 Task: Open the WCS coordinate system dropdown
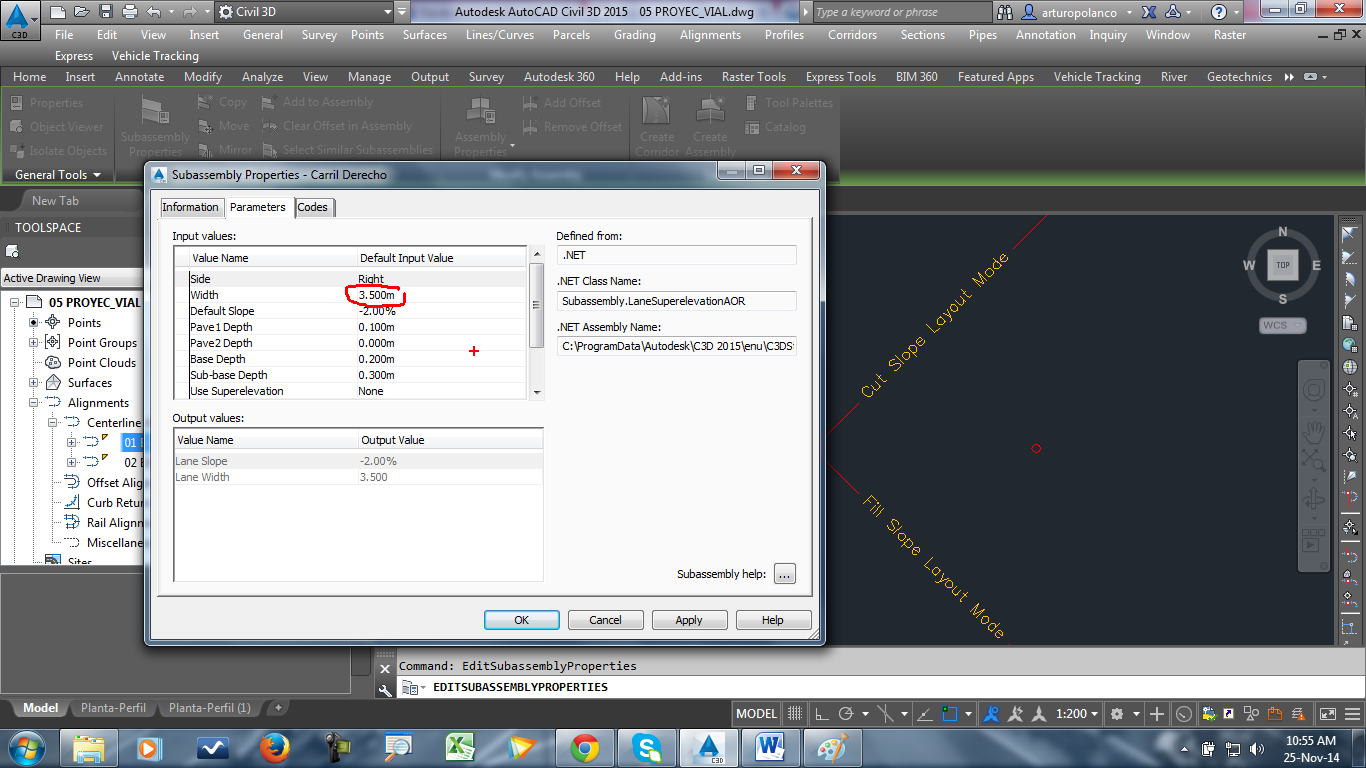coord(1283,325)
